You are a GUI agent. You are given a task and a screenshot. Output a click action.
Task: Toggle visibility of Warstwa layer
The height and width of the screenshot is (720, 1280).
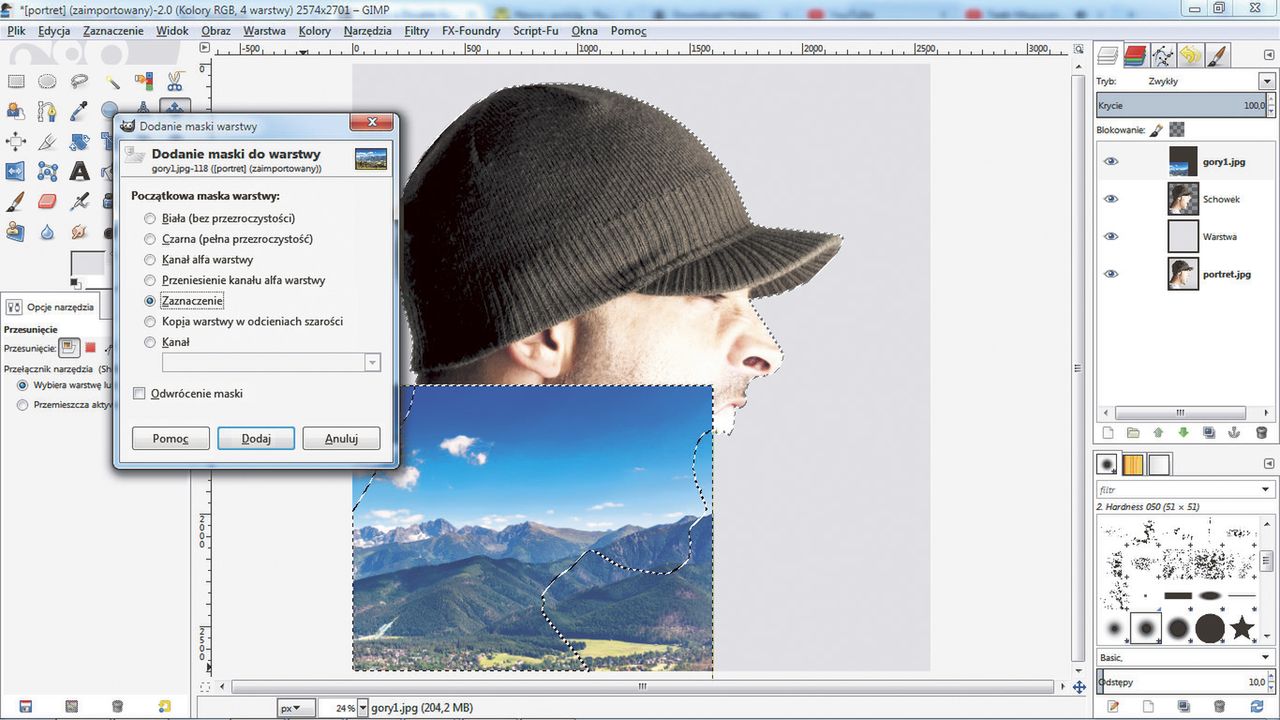pyautogui.click(x=1111, y=236)
